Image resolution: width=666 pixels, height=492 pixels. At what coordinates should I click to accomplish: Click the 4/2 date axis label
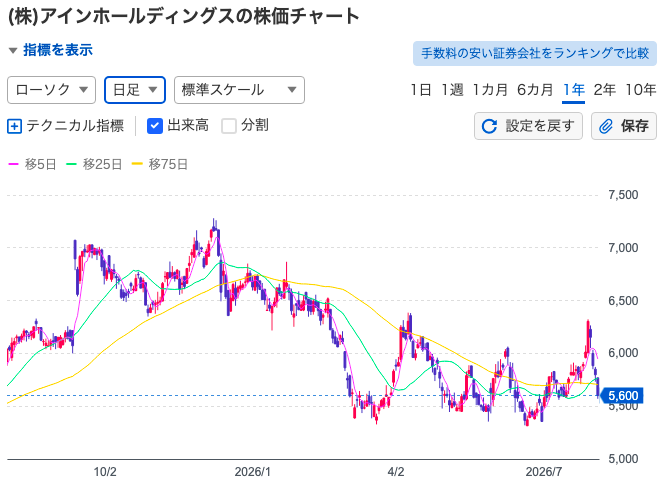pyautogui.click(x=396, y=472)
